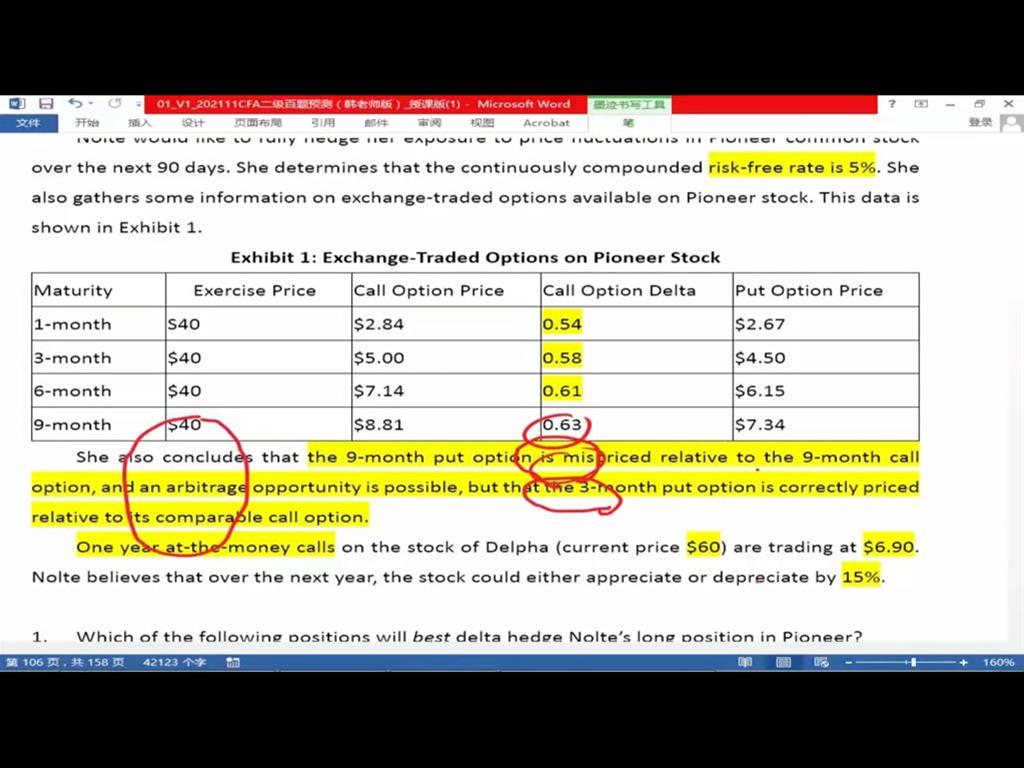Switch to the 引用 (References) tab
1024x768 pixels.
click(323, 123)
